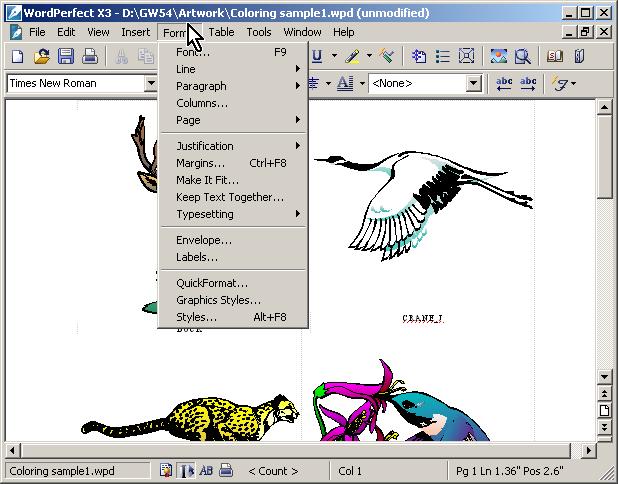
Task: Click the document icon left of File menu
Action: click(x=16, y=32)
